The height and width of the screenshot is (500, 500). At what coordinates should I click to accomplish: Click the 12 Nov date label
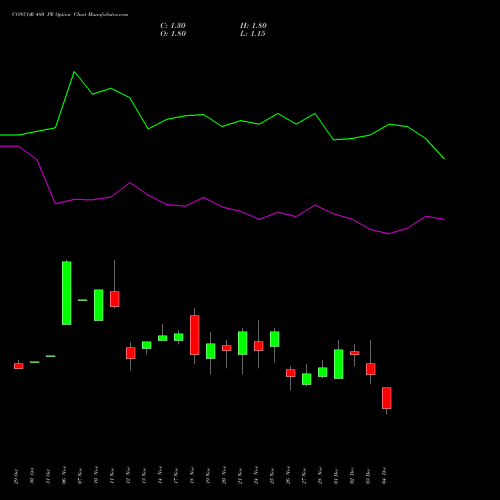(128, 475)
